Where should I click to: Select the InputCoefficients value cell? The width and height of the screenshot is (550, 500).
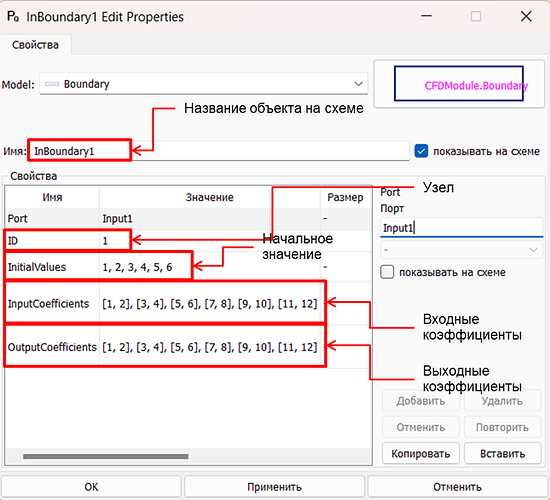pos(210,304)
